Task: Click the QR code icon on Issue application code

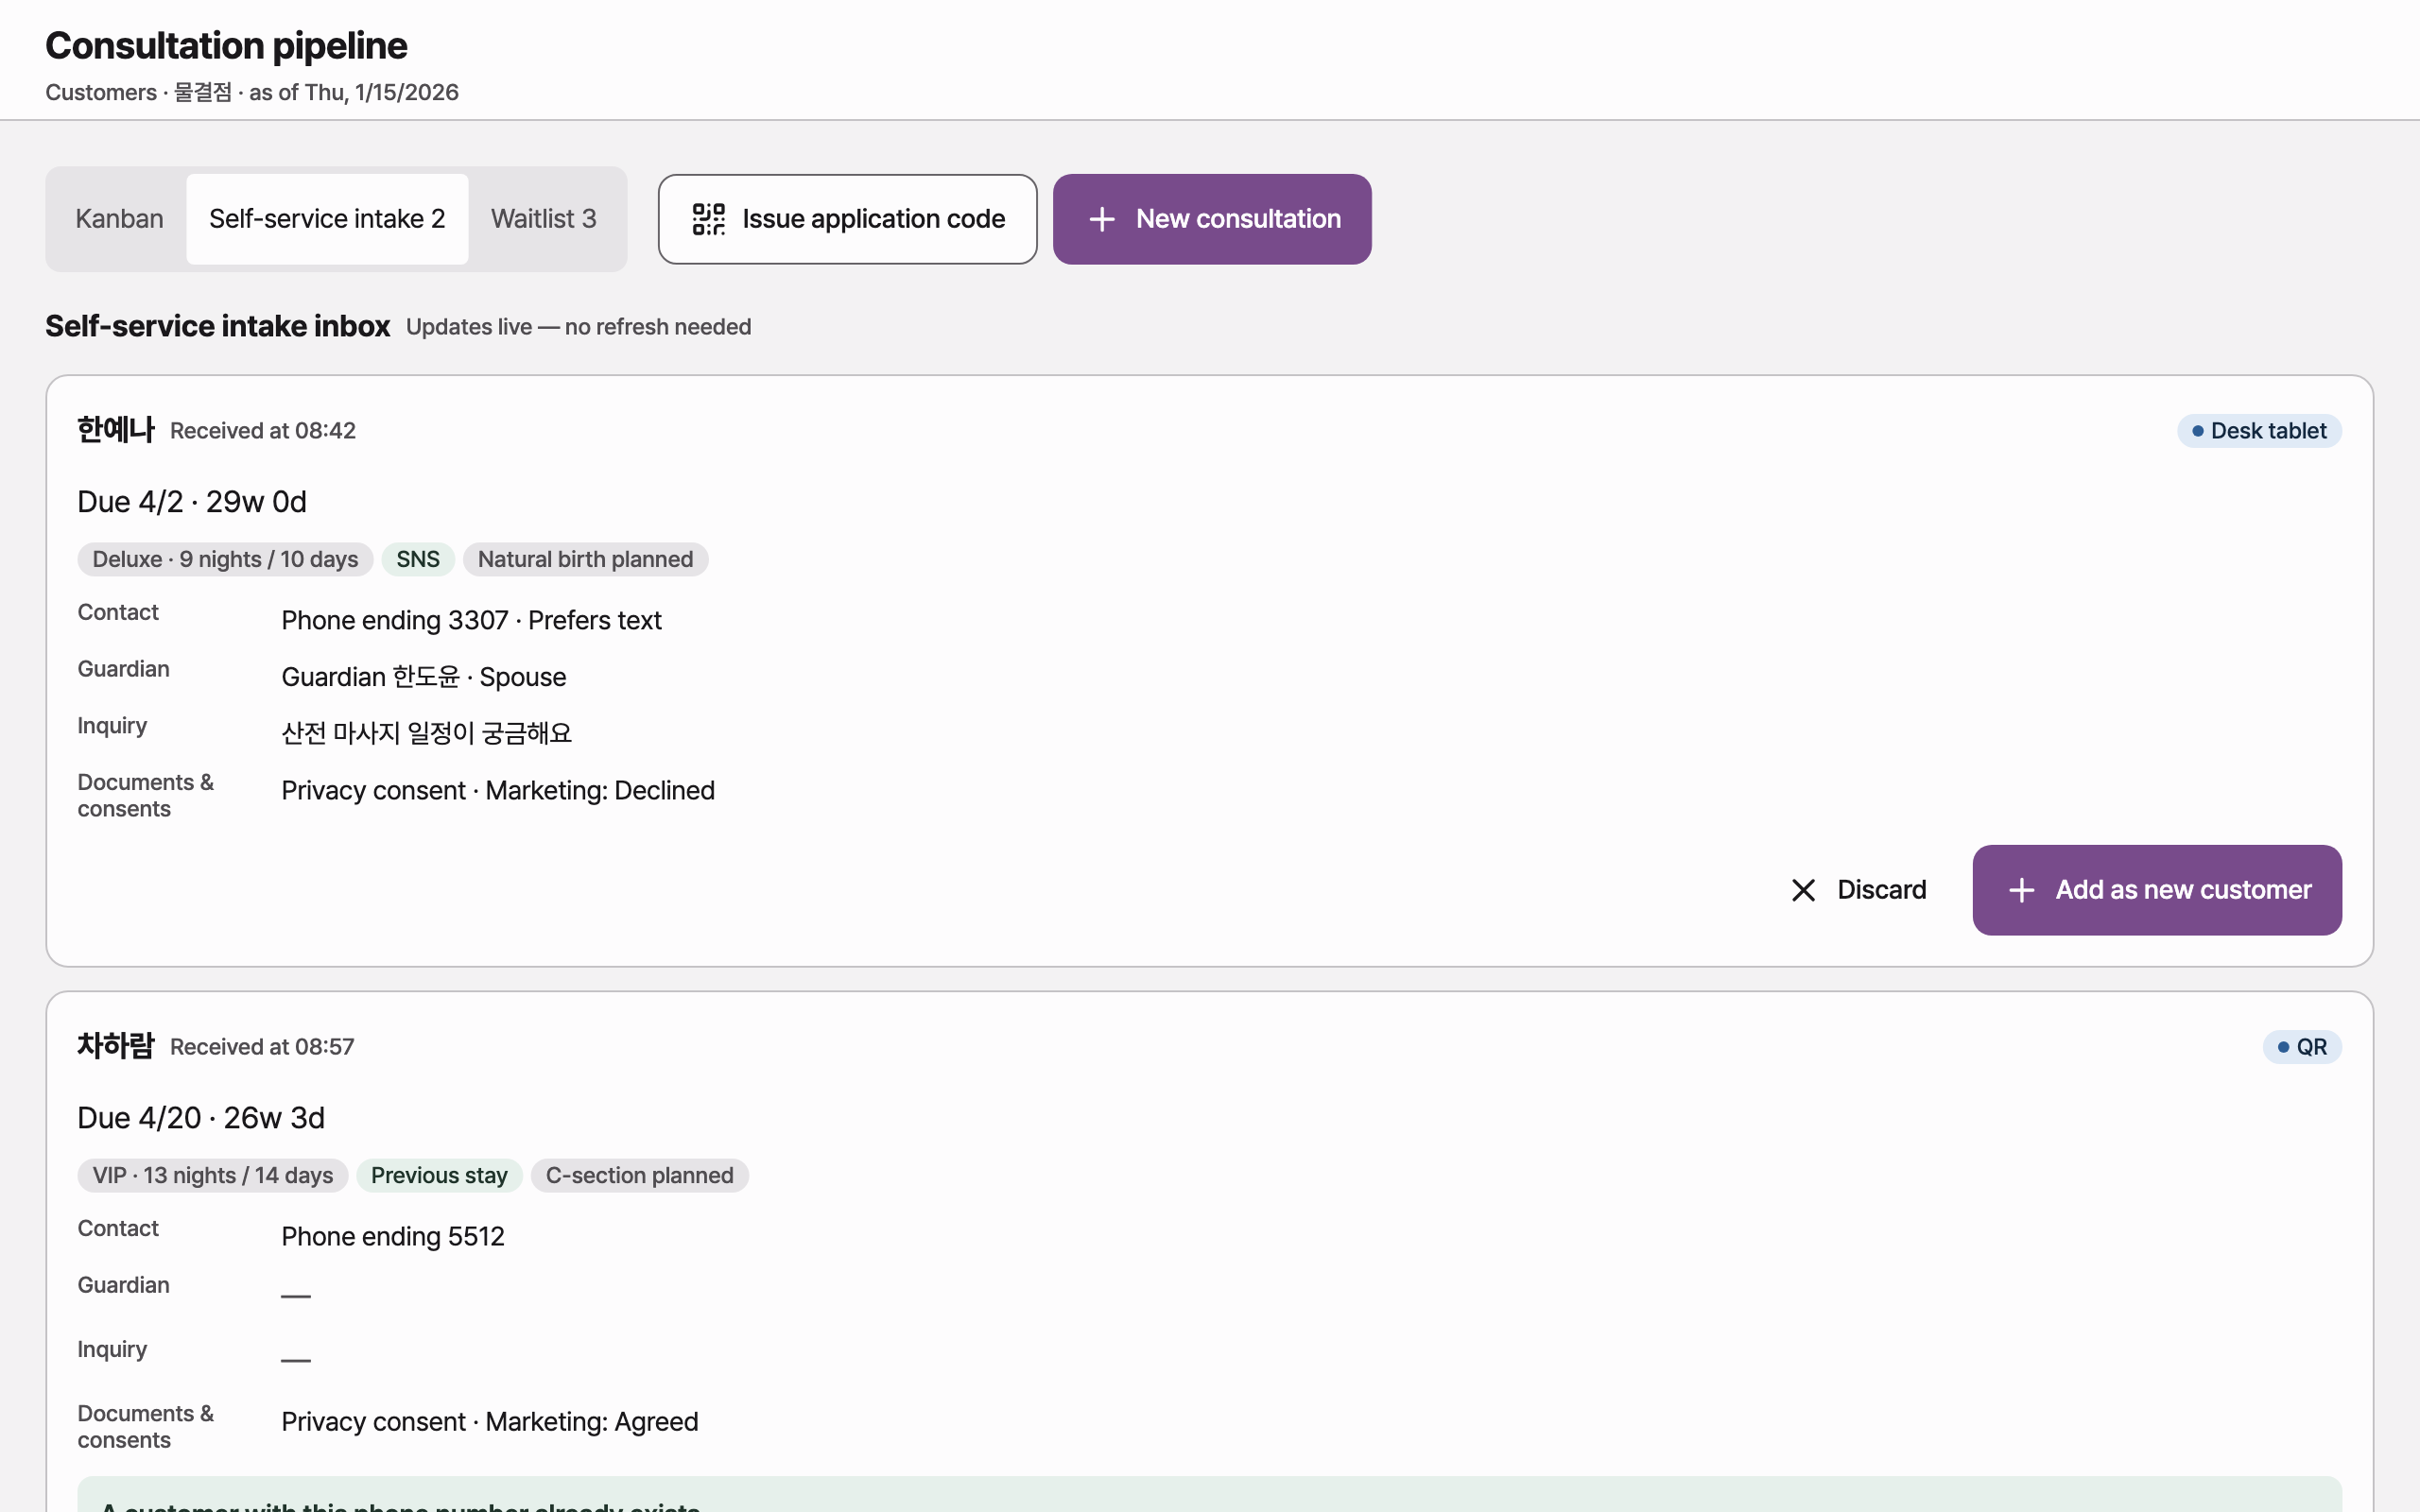Action: click(x=708, y=219)
